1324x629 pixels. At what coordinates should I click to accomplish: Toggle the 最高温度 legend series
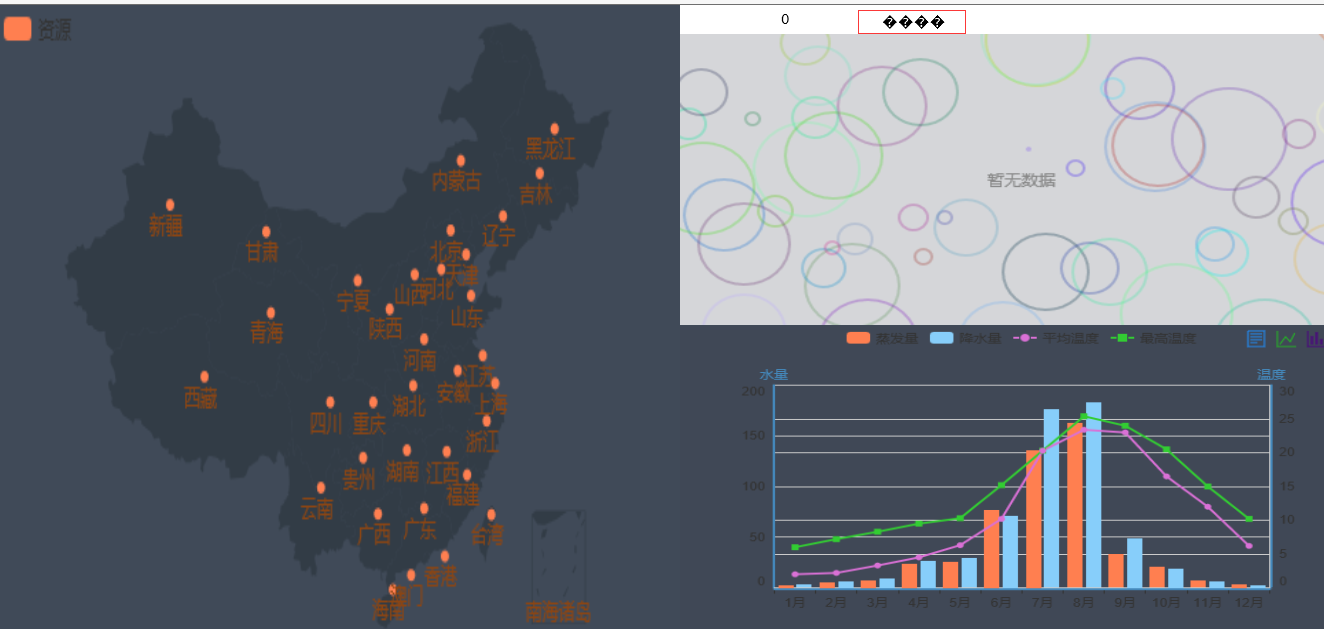pos(1153,339)
